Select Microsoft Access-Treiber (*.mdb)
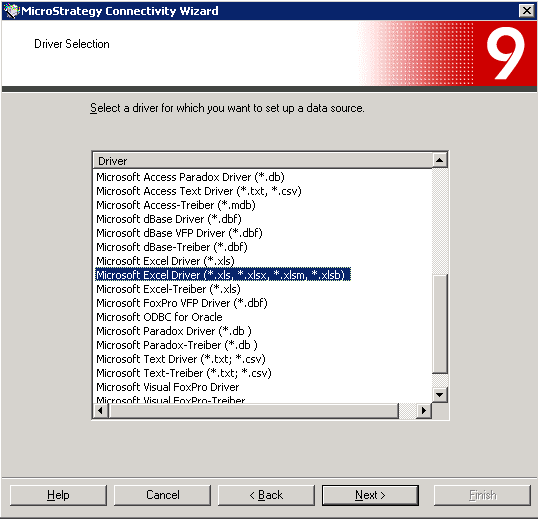 pyautogui.click(x=176, y=205)
